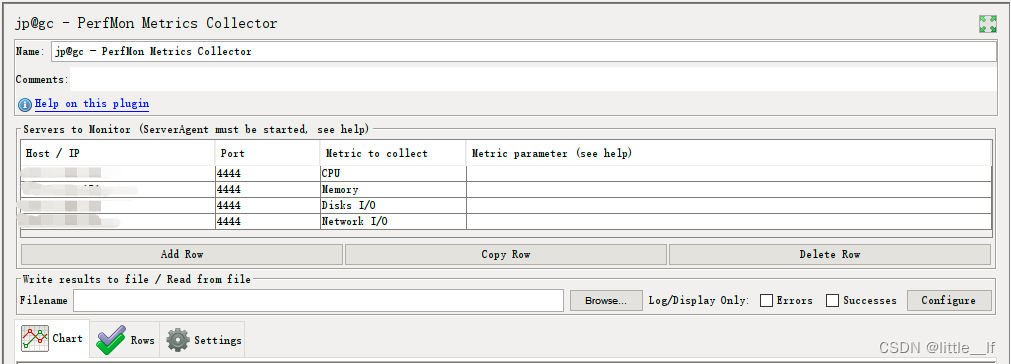Click the Browse... button
The image size is (1011, 364).
point(606,301)
